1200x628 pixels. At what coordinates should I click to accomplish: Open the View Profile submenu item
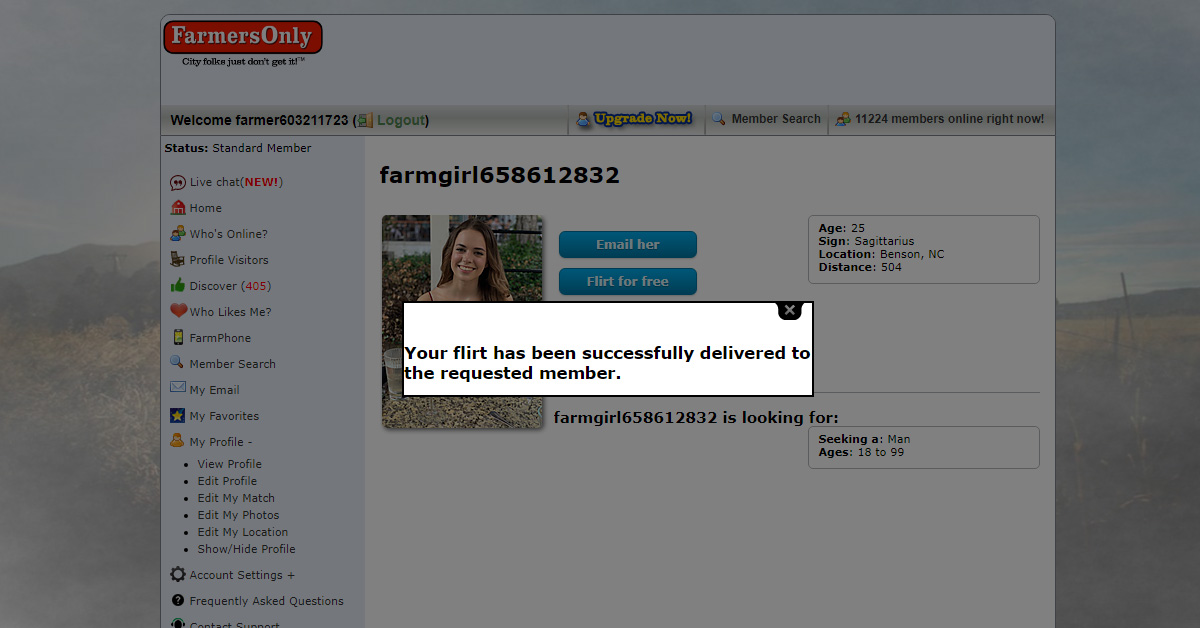pos(230,464)
